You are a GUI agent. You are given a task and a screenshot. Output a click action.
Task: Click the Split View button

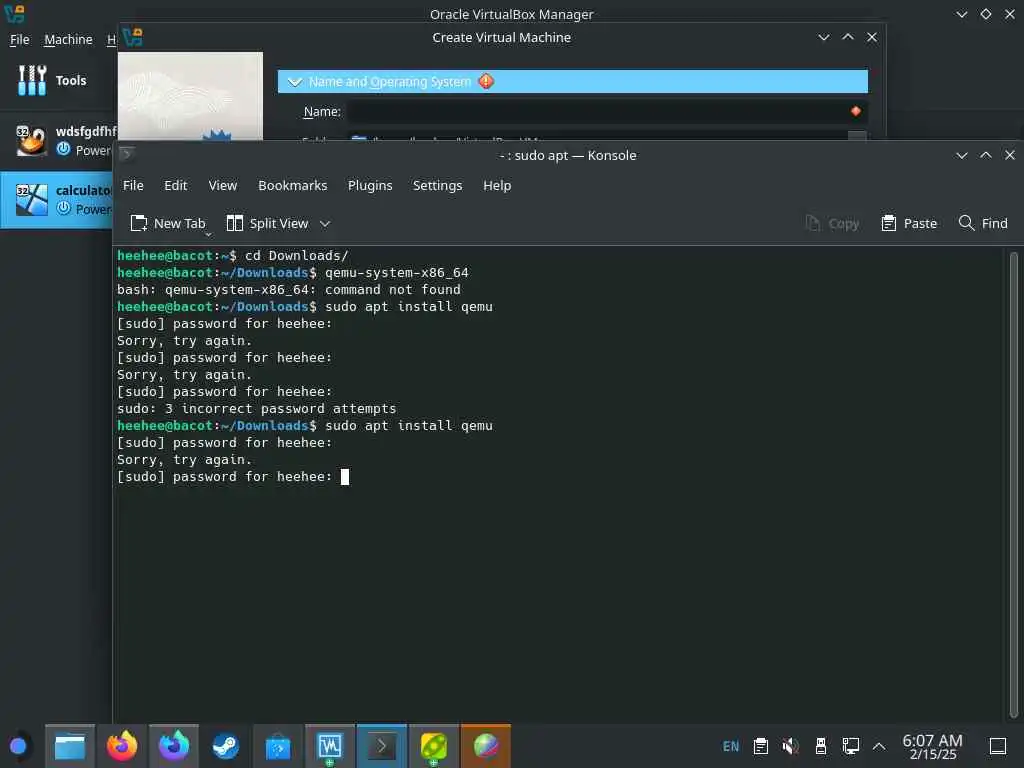(268, 223)
